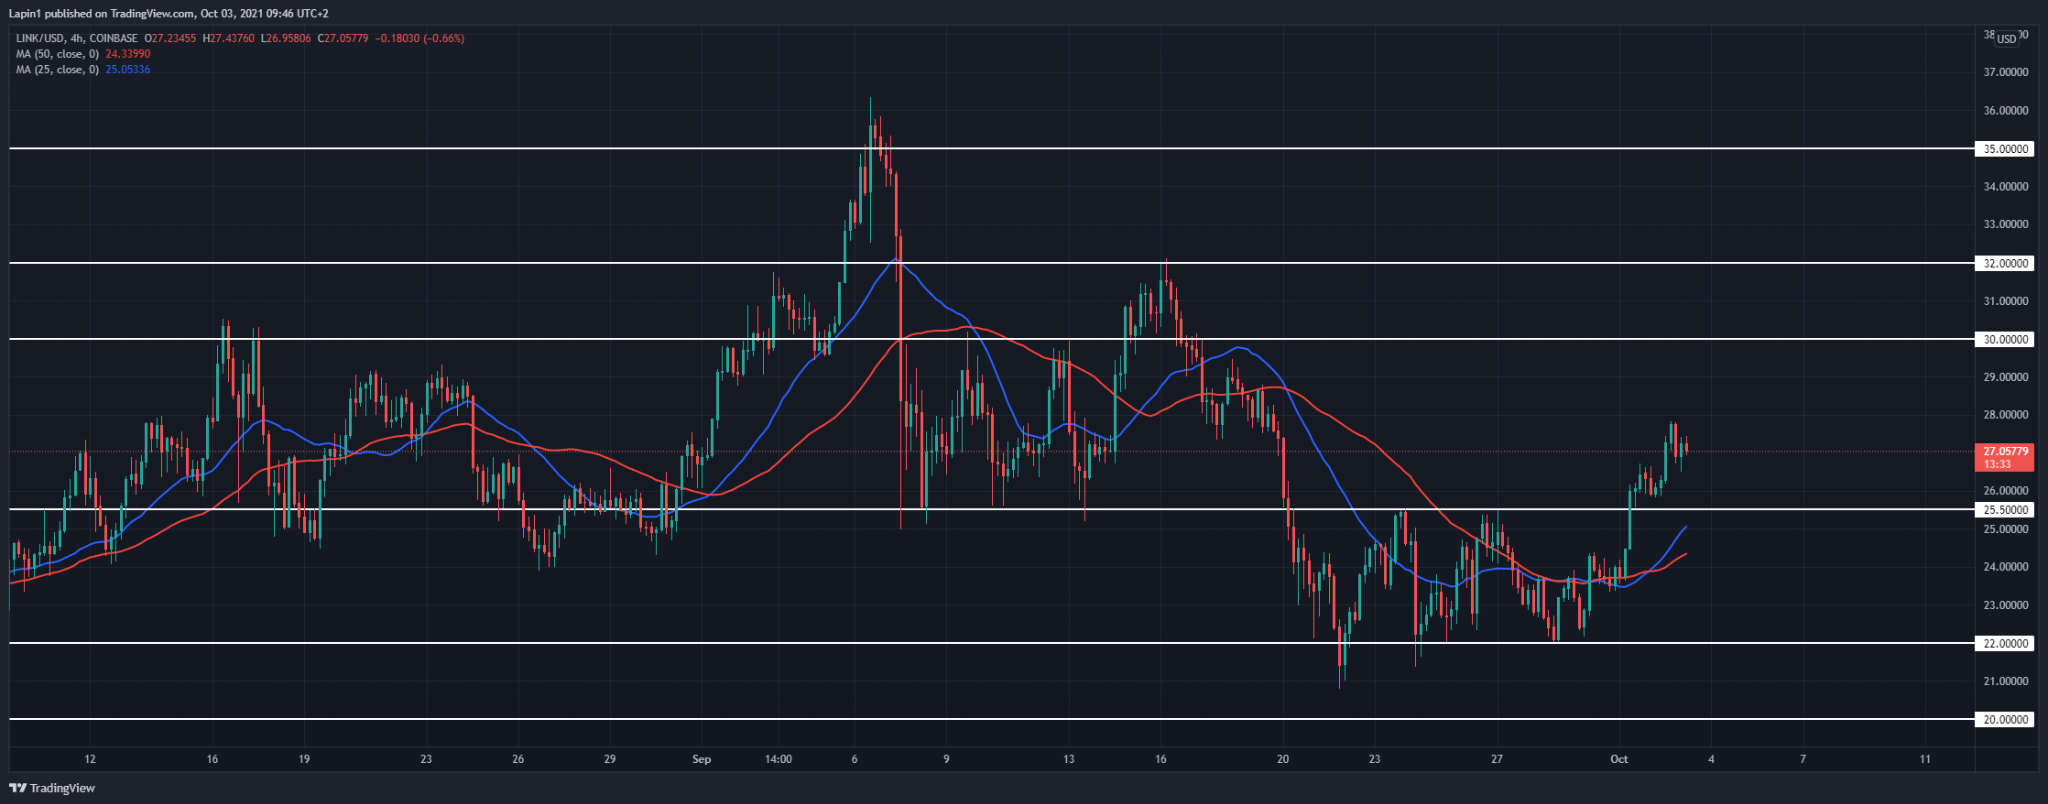2048x804 pixels.
Task: Click the 34.00000 price axis label
Action: [2005, 187]
